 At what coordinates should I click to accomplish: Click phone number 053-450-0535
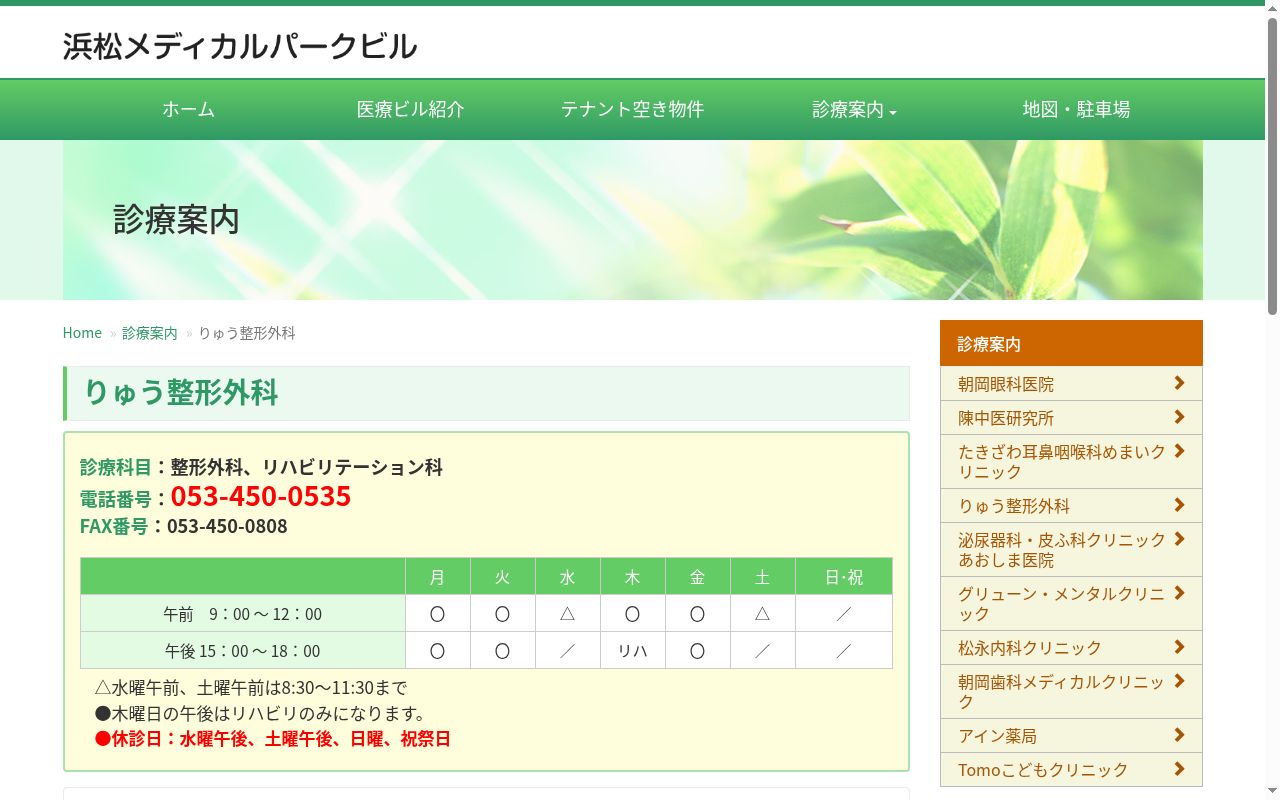point(261,496)
